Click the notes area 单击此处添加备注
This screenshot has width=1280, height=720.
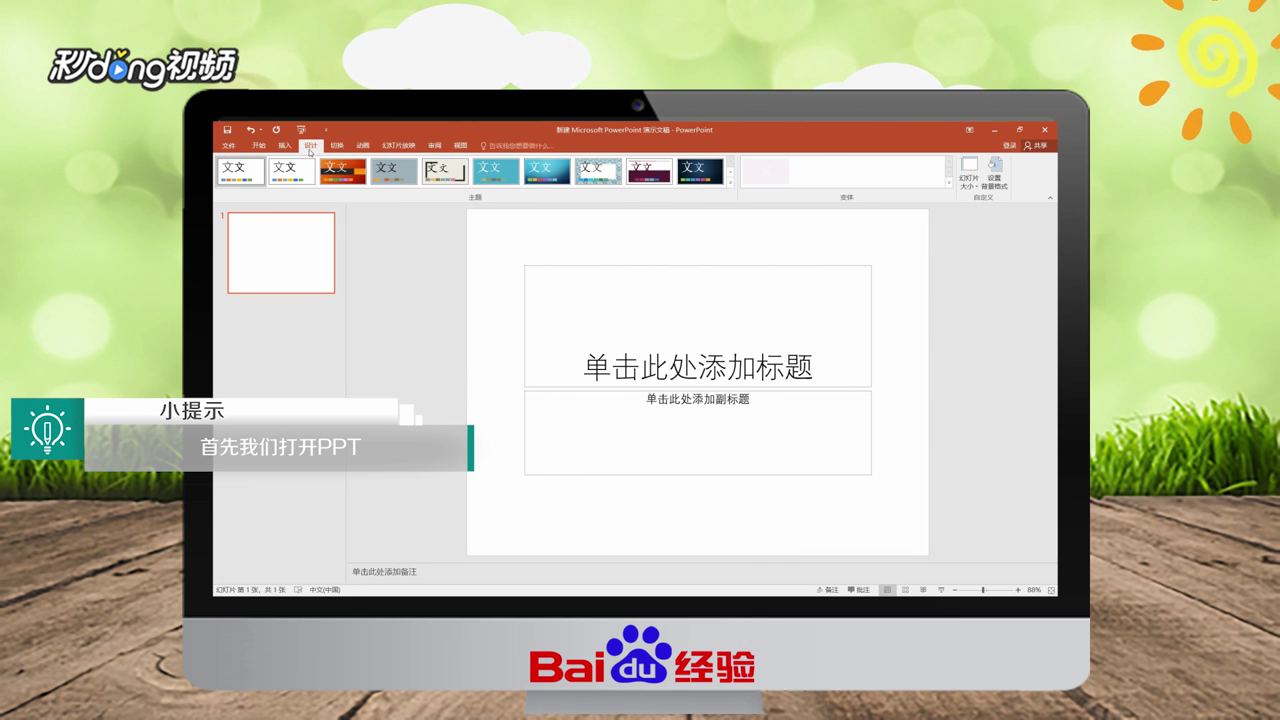pyautogui.click(x=384, y=572)
